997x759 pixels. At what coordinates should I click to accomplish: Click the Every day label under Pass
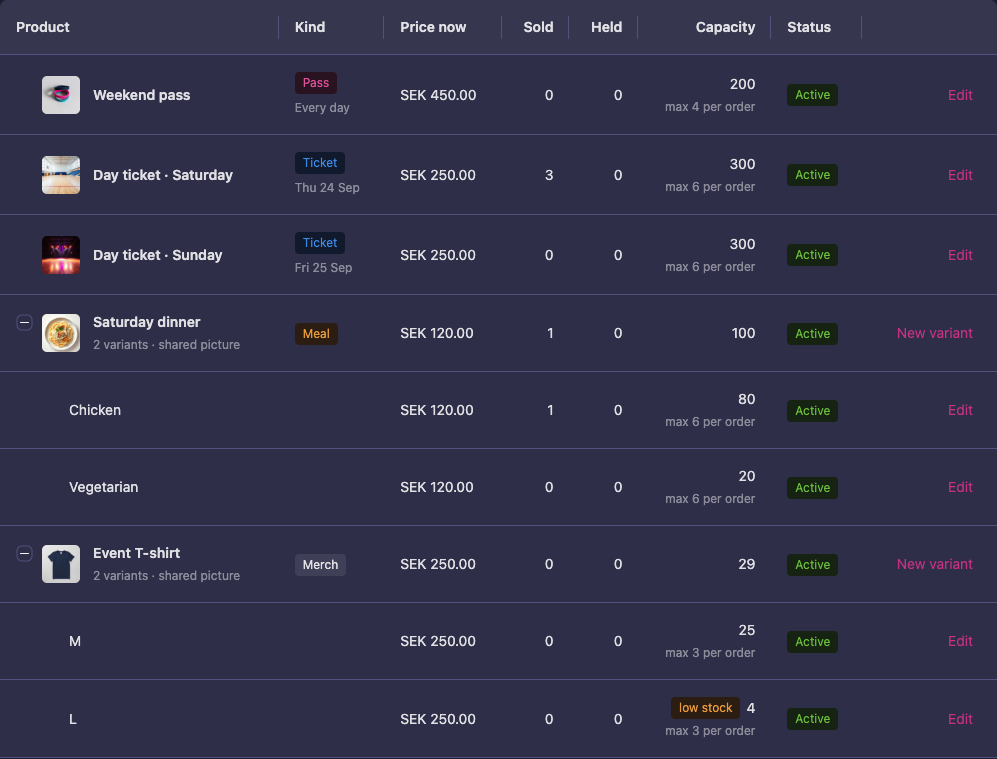point(322,107)
